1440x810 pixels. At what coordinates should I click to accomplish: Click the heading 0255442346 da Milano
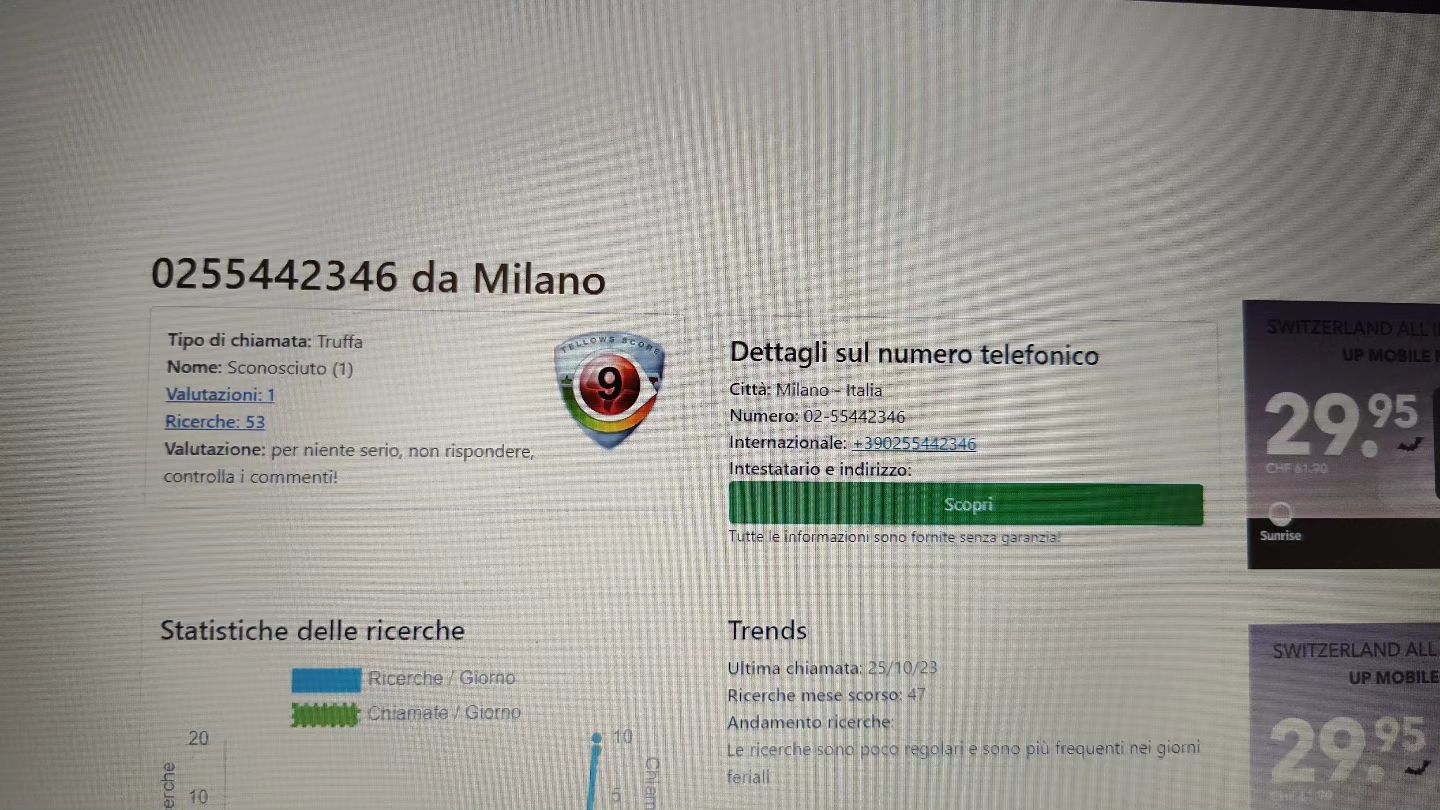click(x=378, y=276)
